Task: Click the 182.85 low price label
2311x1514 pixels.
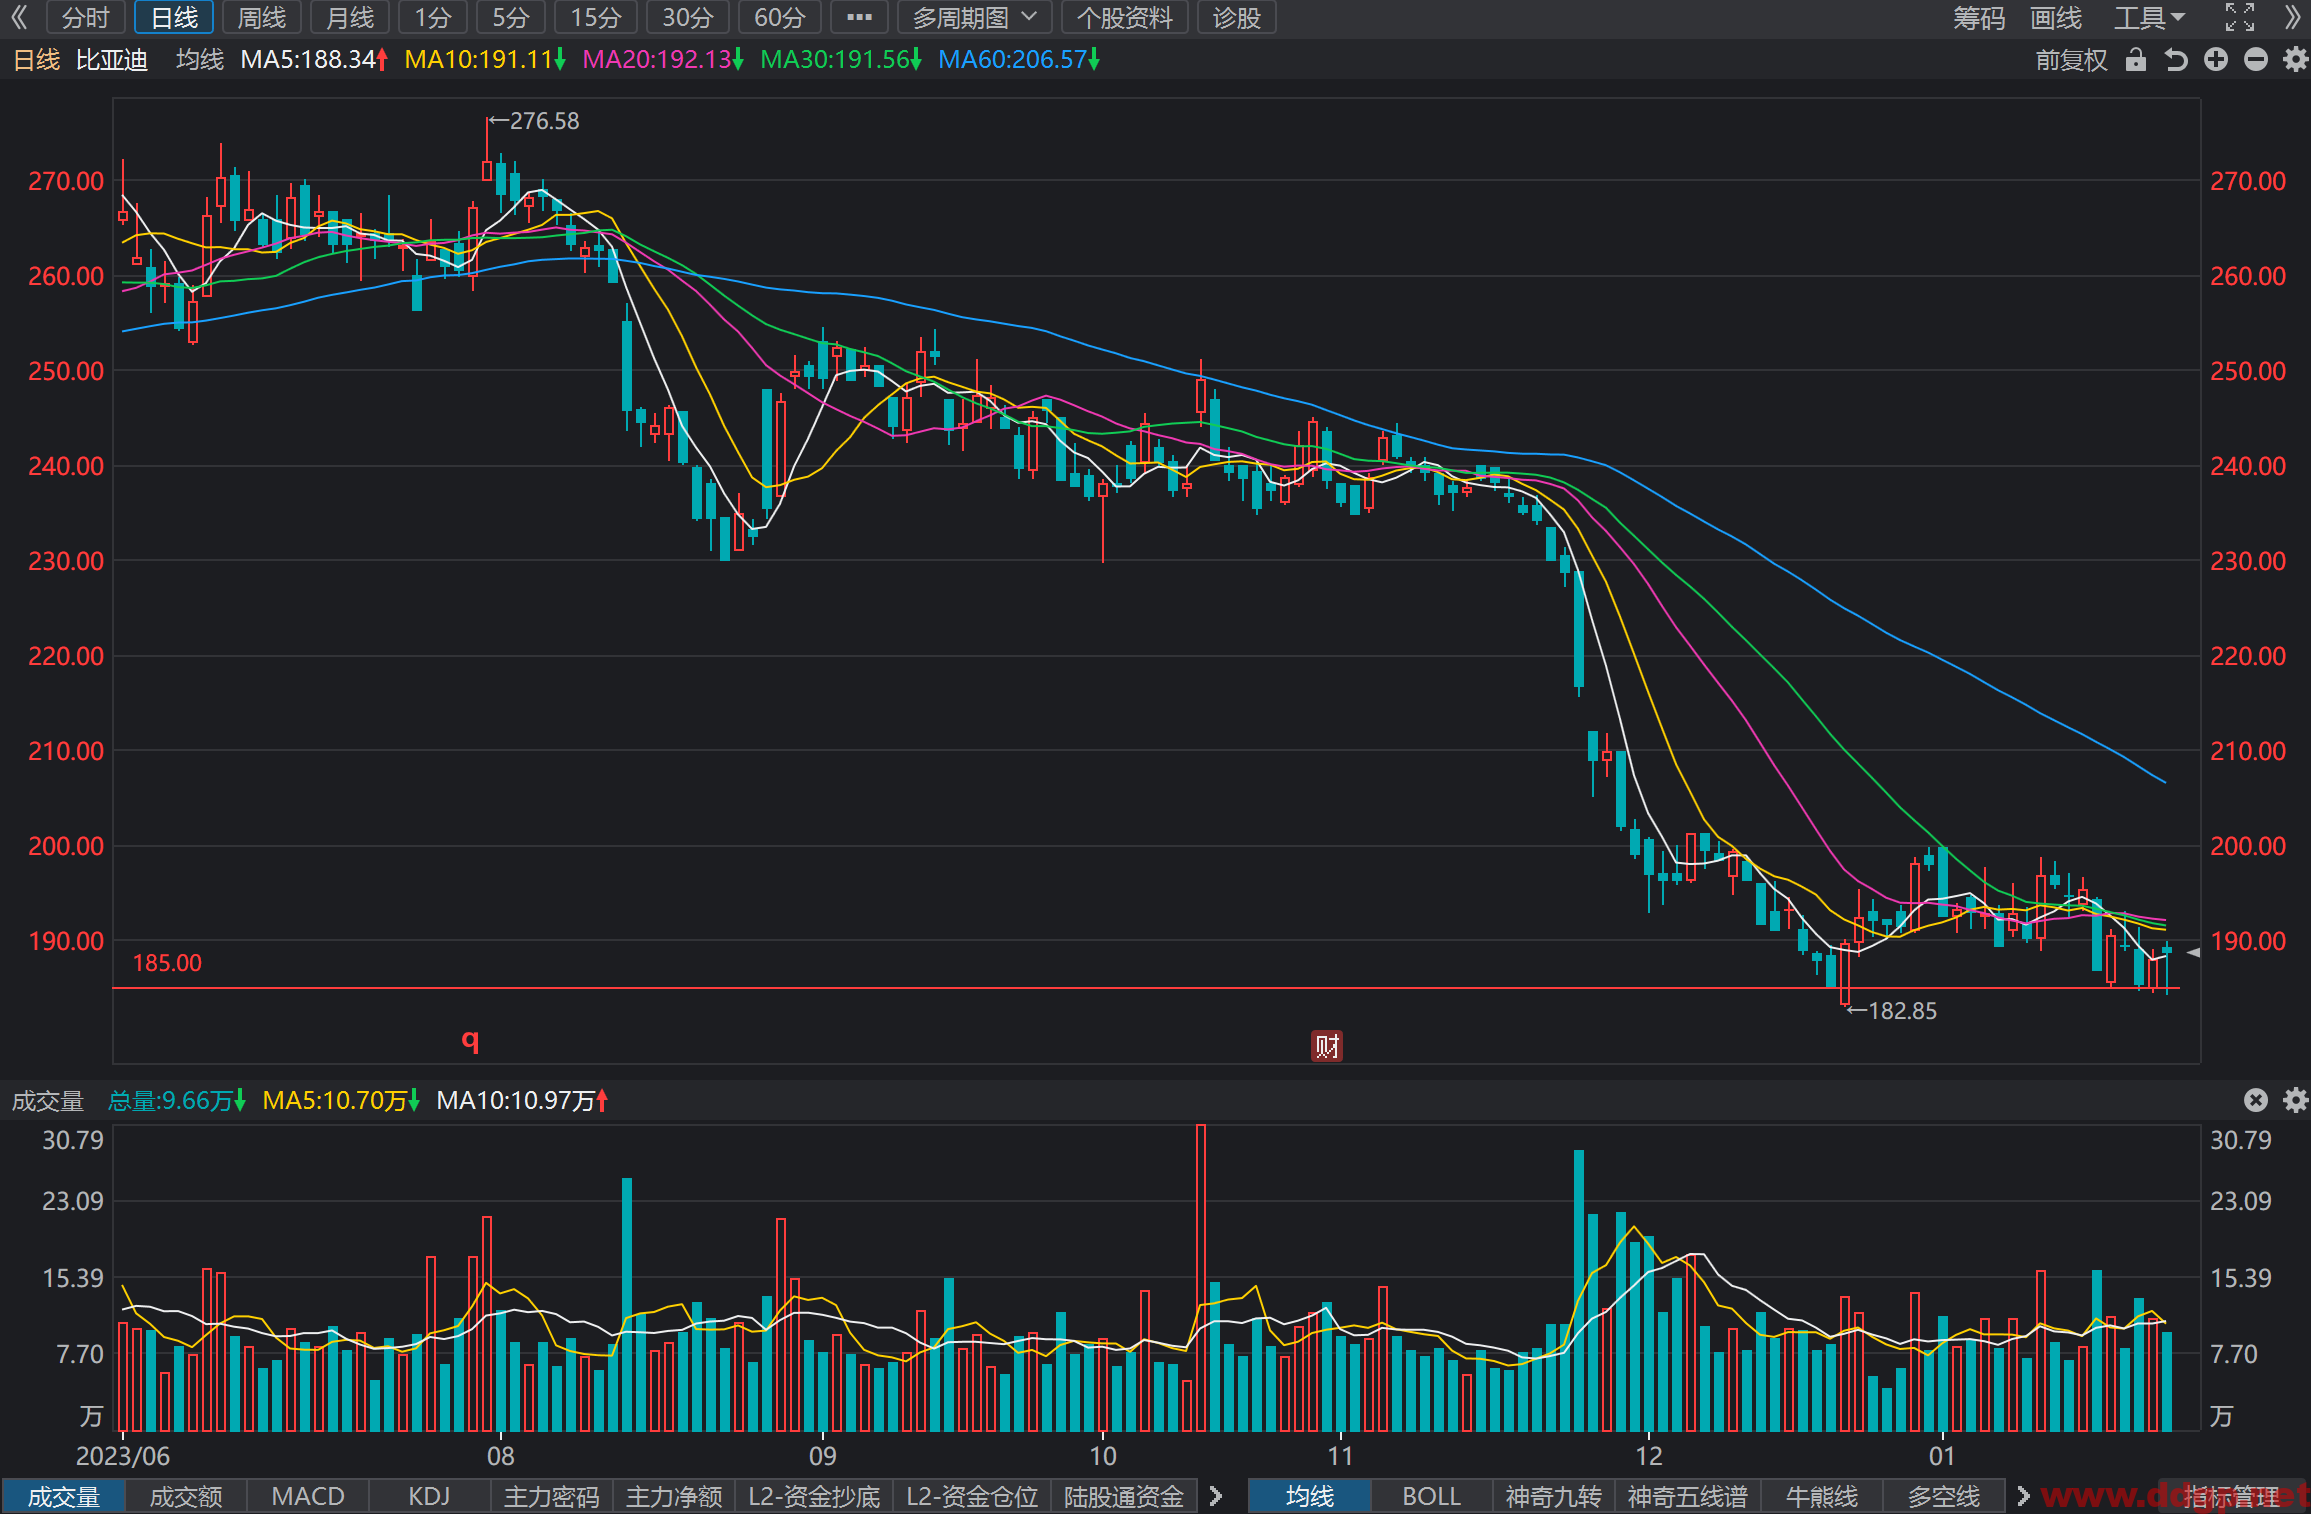Action: (1902, 1011)
